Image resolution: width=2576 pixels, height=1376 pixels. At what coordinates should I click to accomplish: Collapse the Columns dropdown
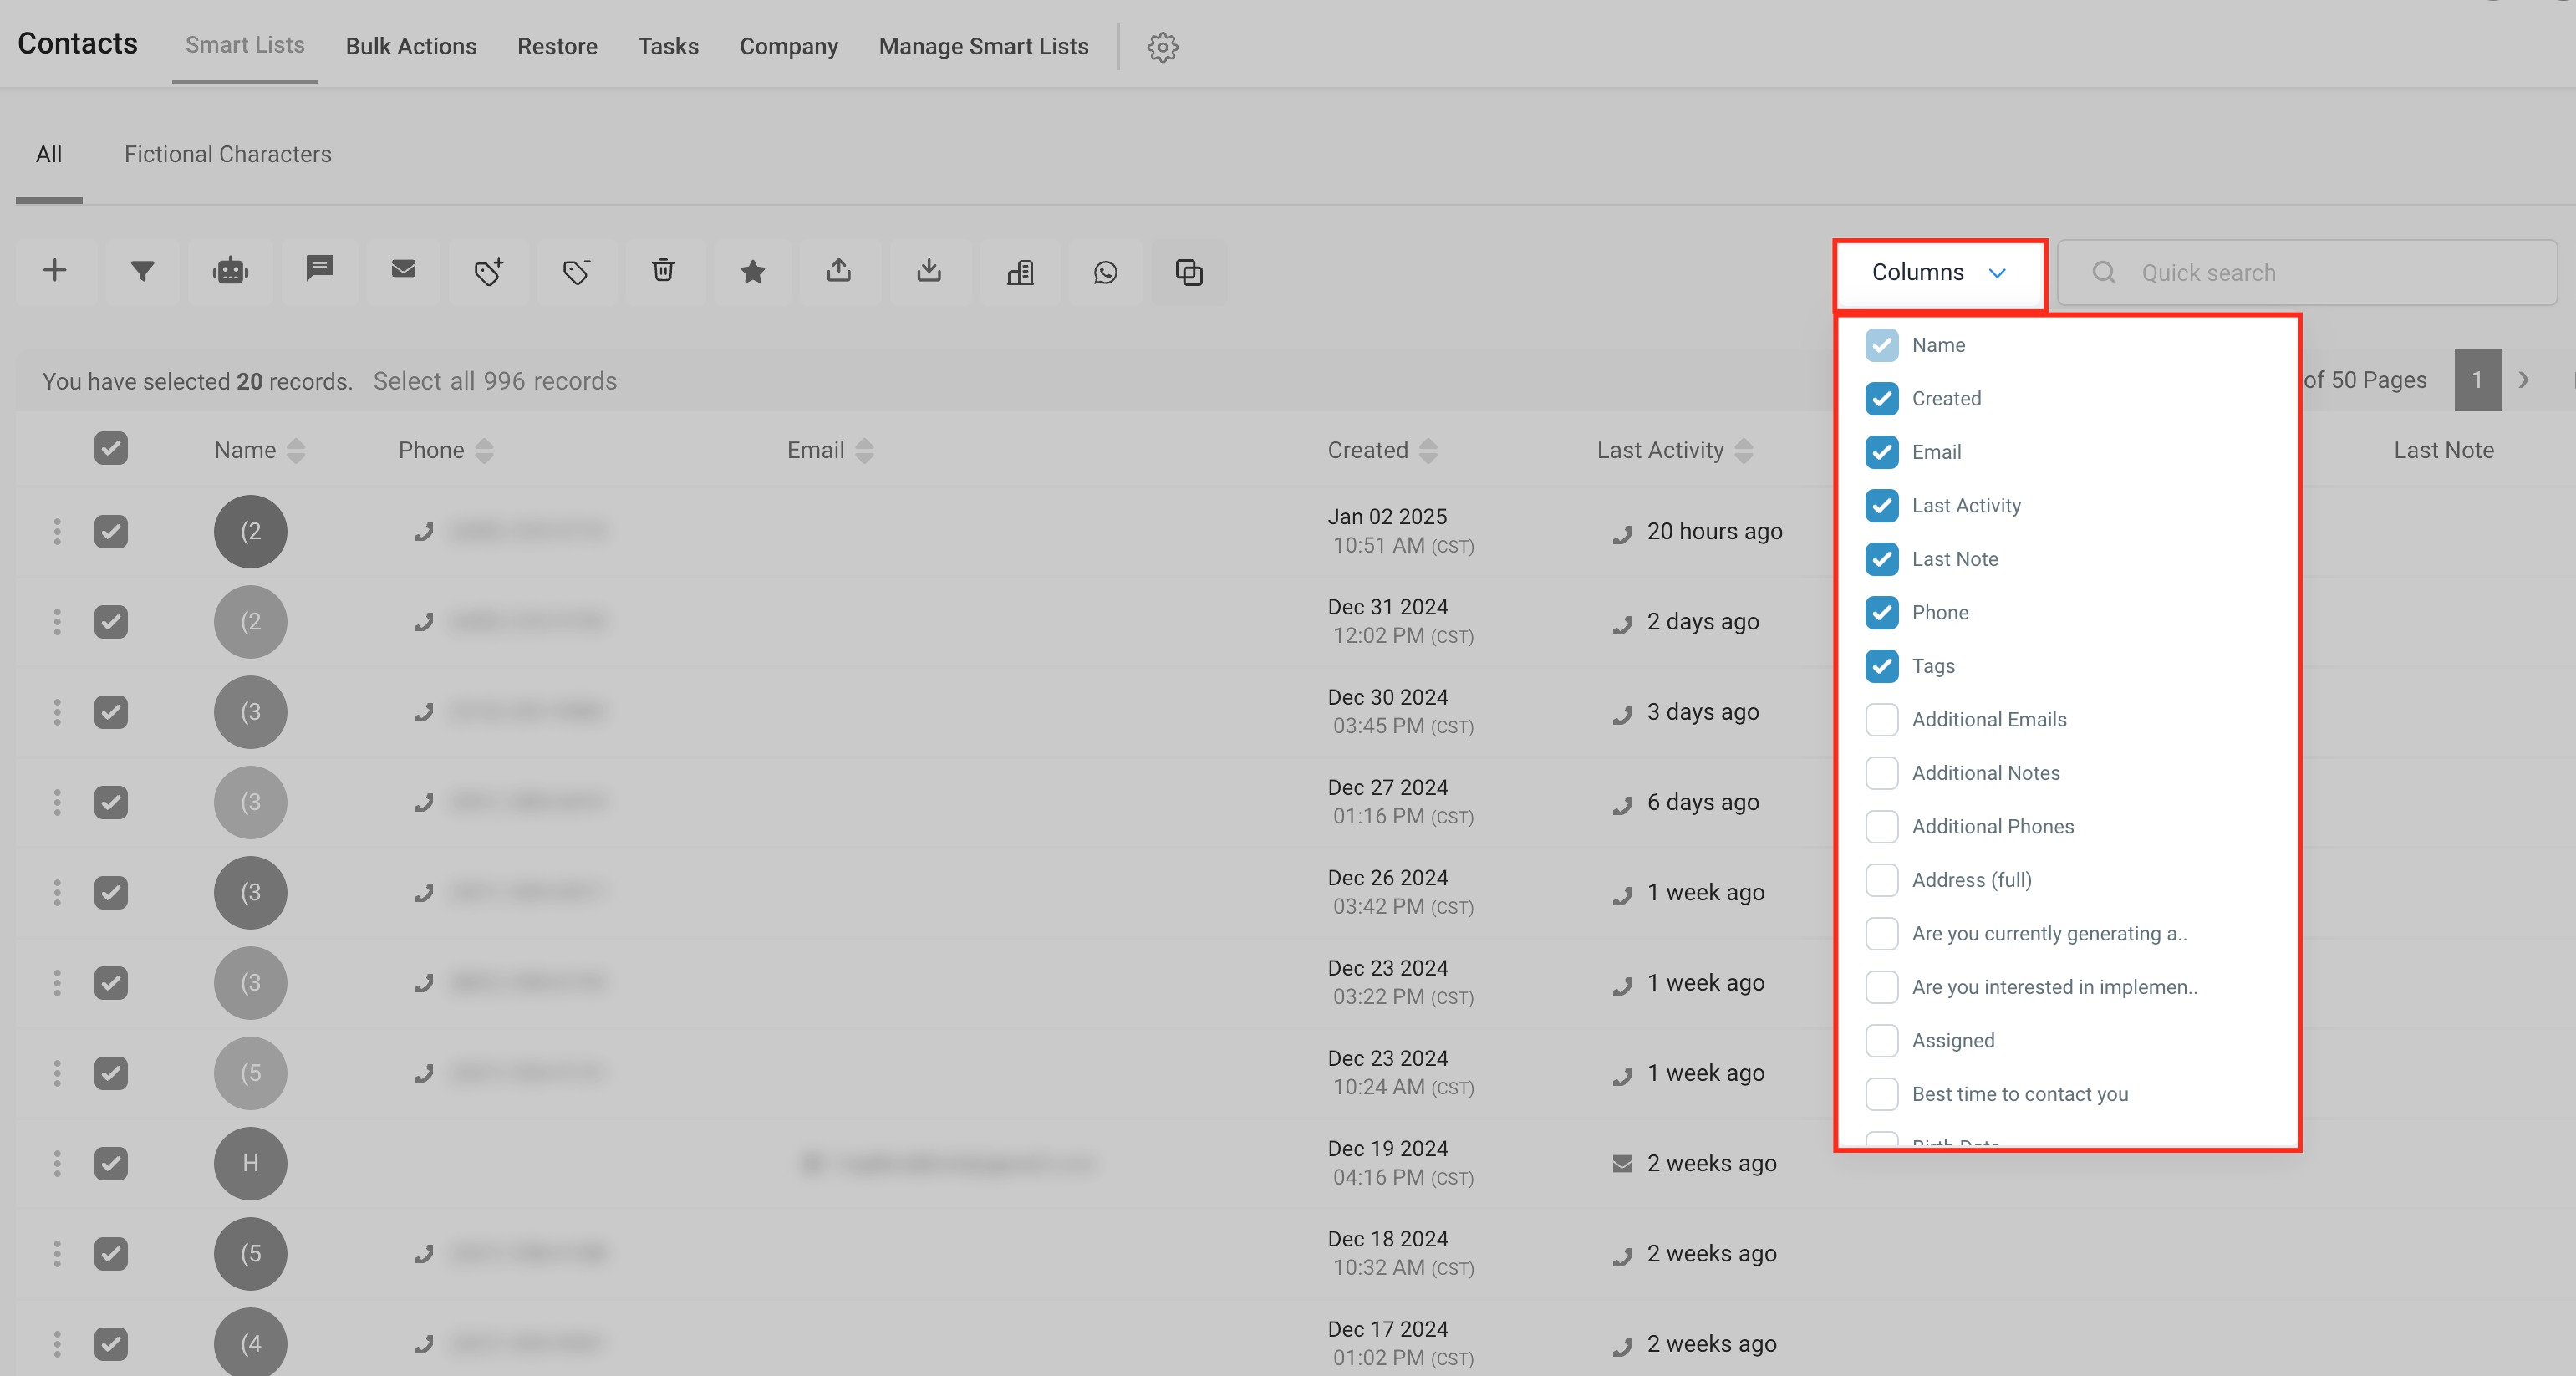1938,273
